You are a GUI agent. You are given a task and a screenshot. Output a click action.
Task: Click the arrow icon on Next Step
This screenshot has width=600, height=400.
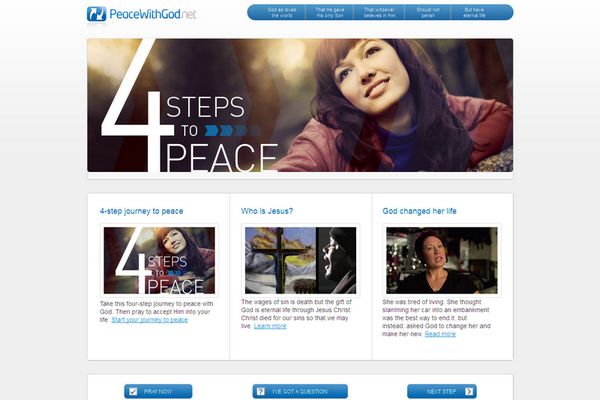[469, 392]
